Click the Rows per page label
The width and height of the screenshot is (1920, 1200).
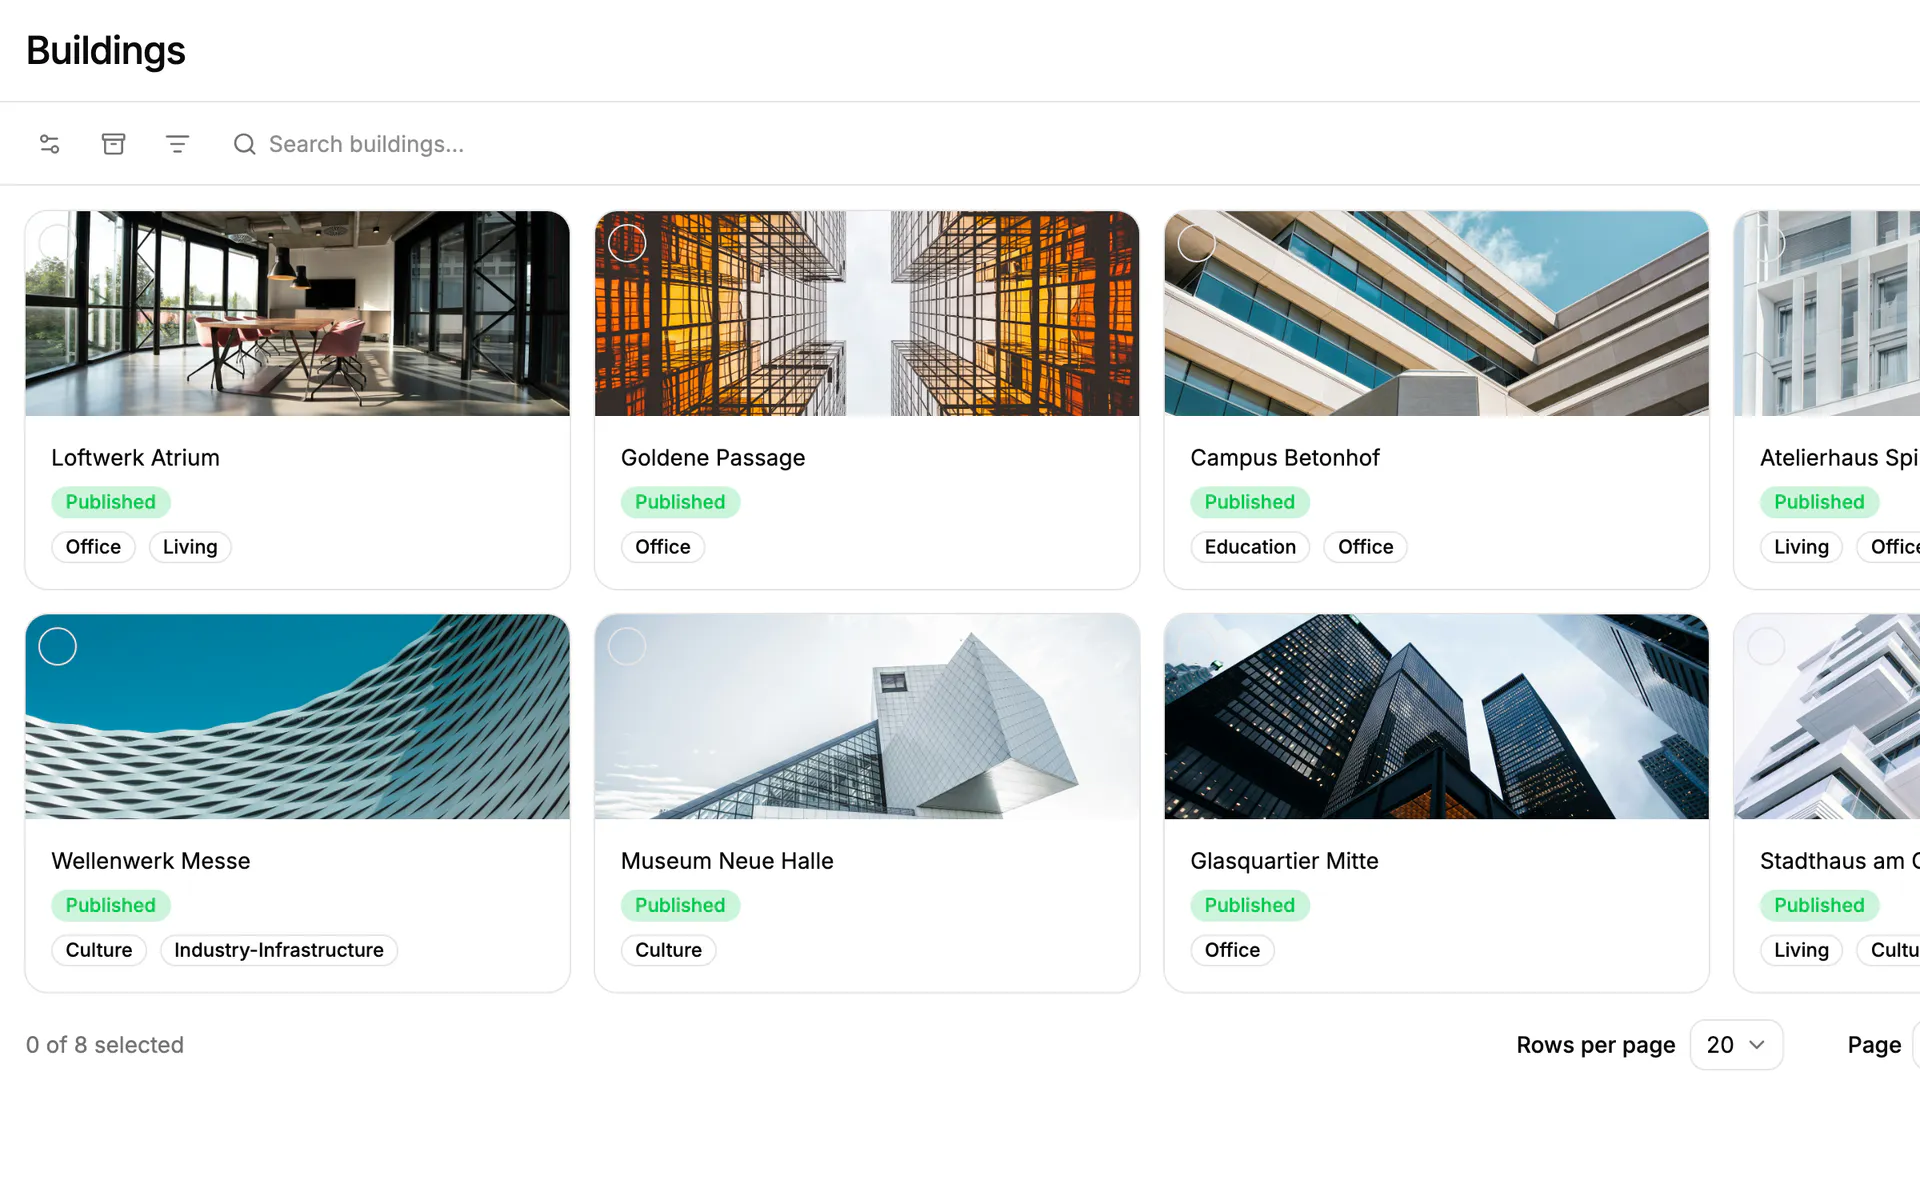(1596, 1045)
